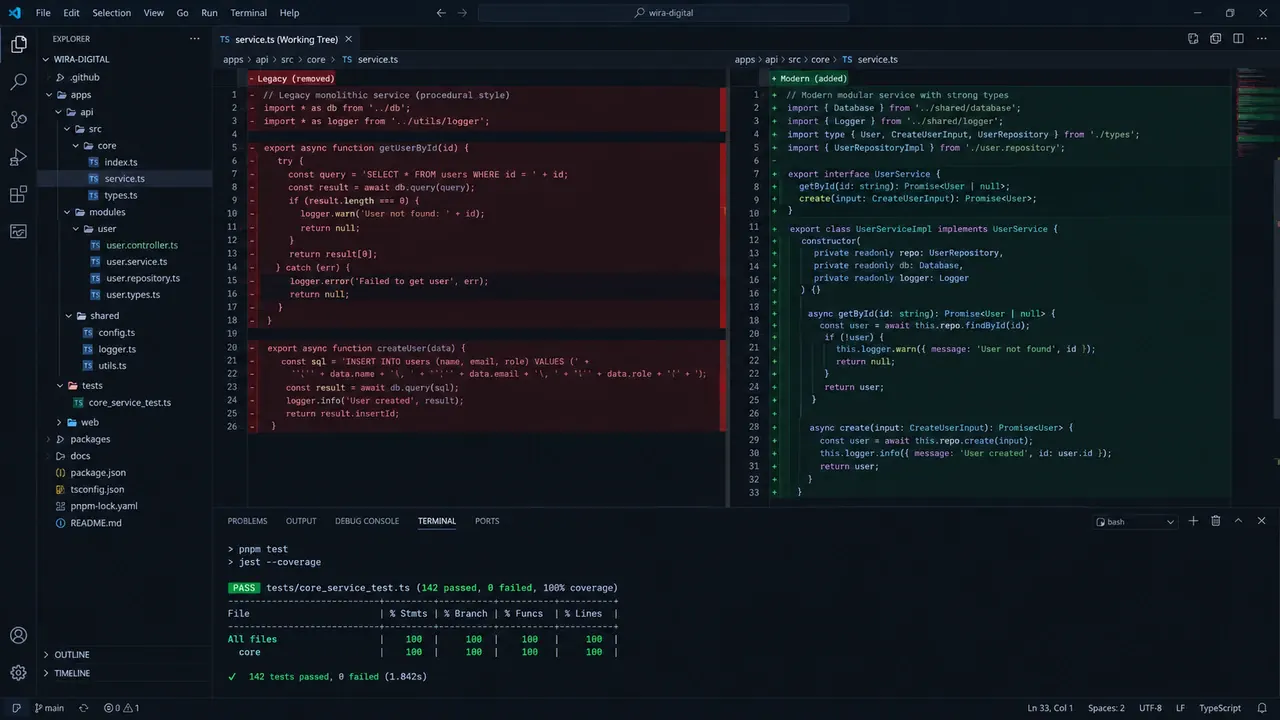Open the Terminal menu
The image size is (1280, 720).
(248, 13)
